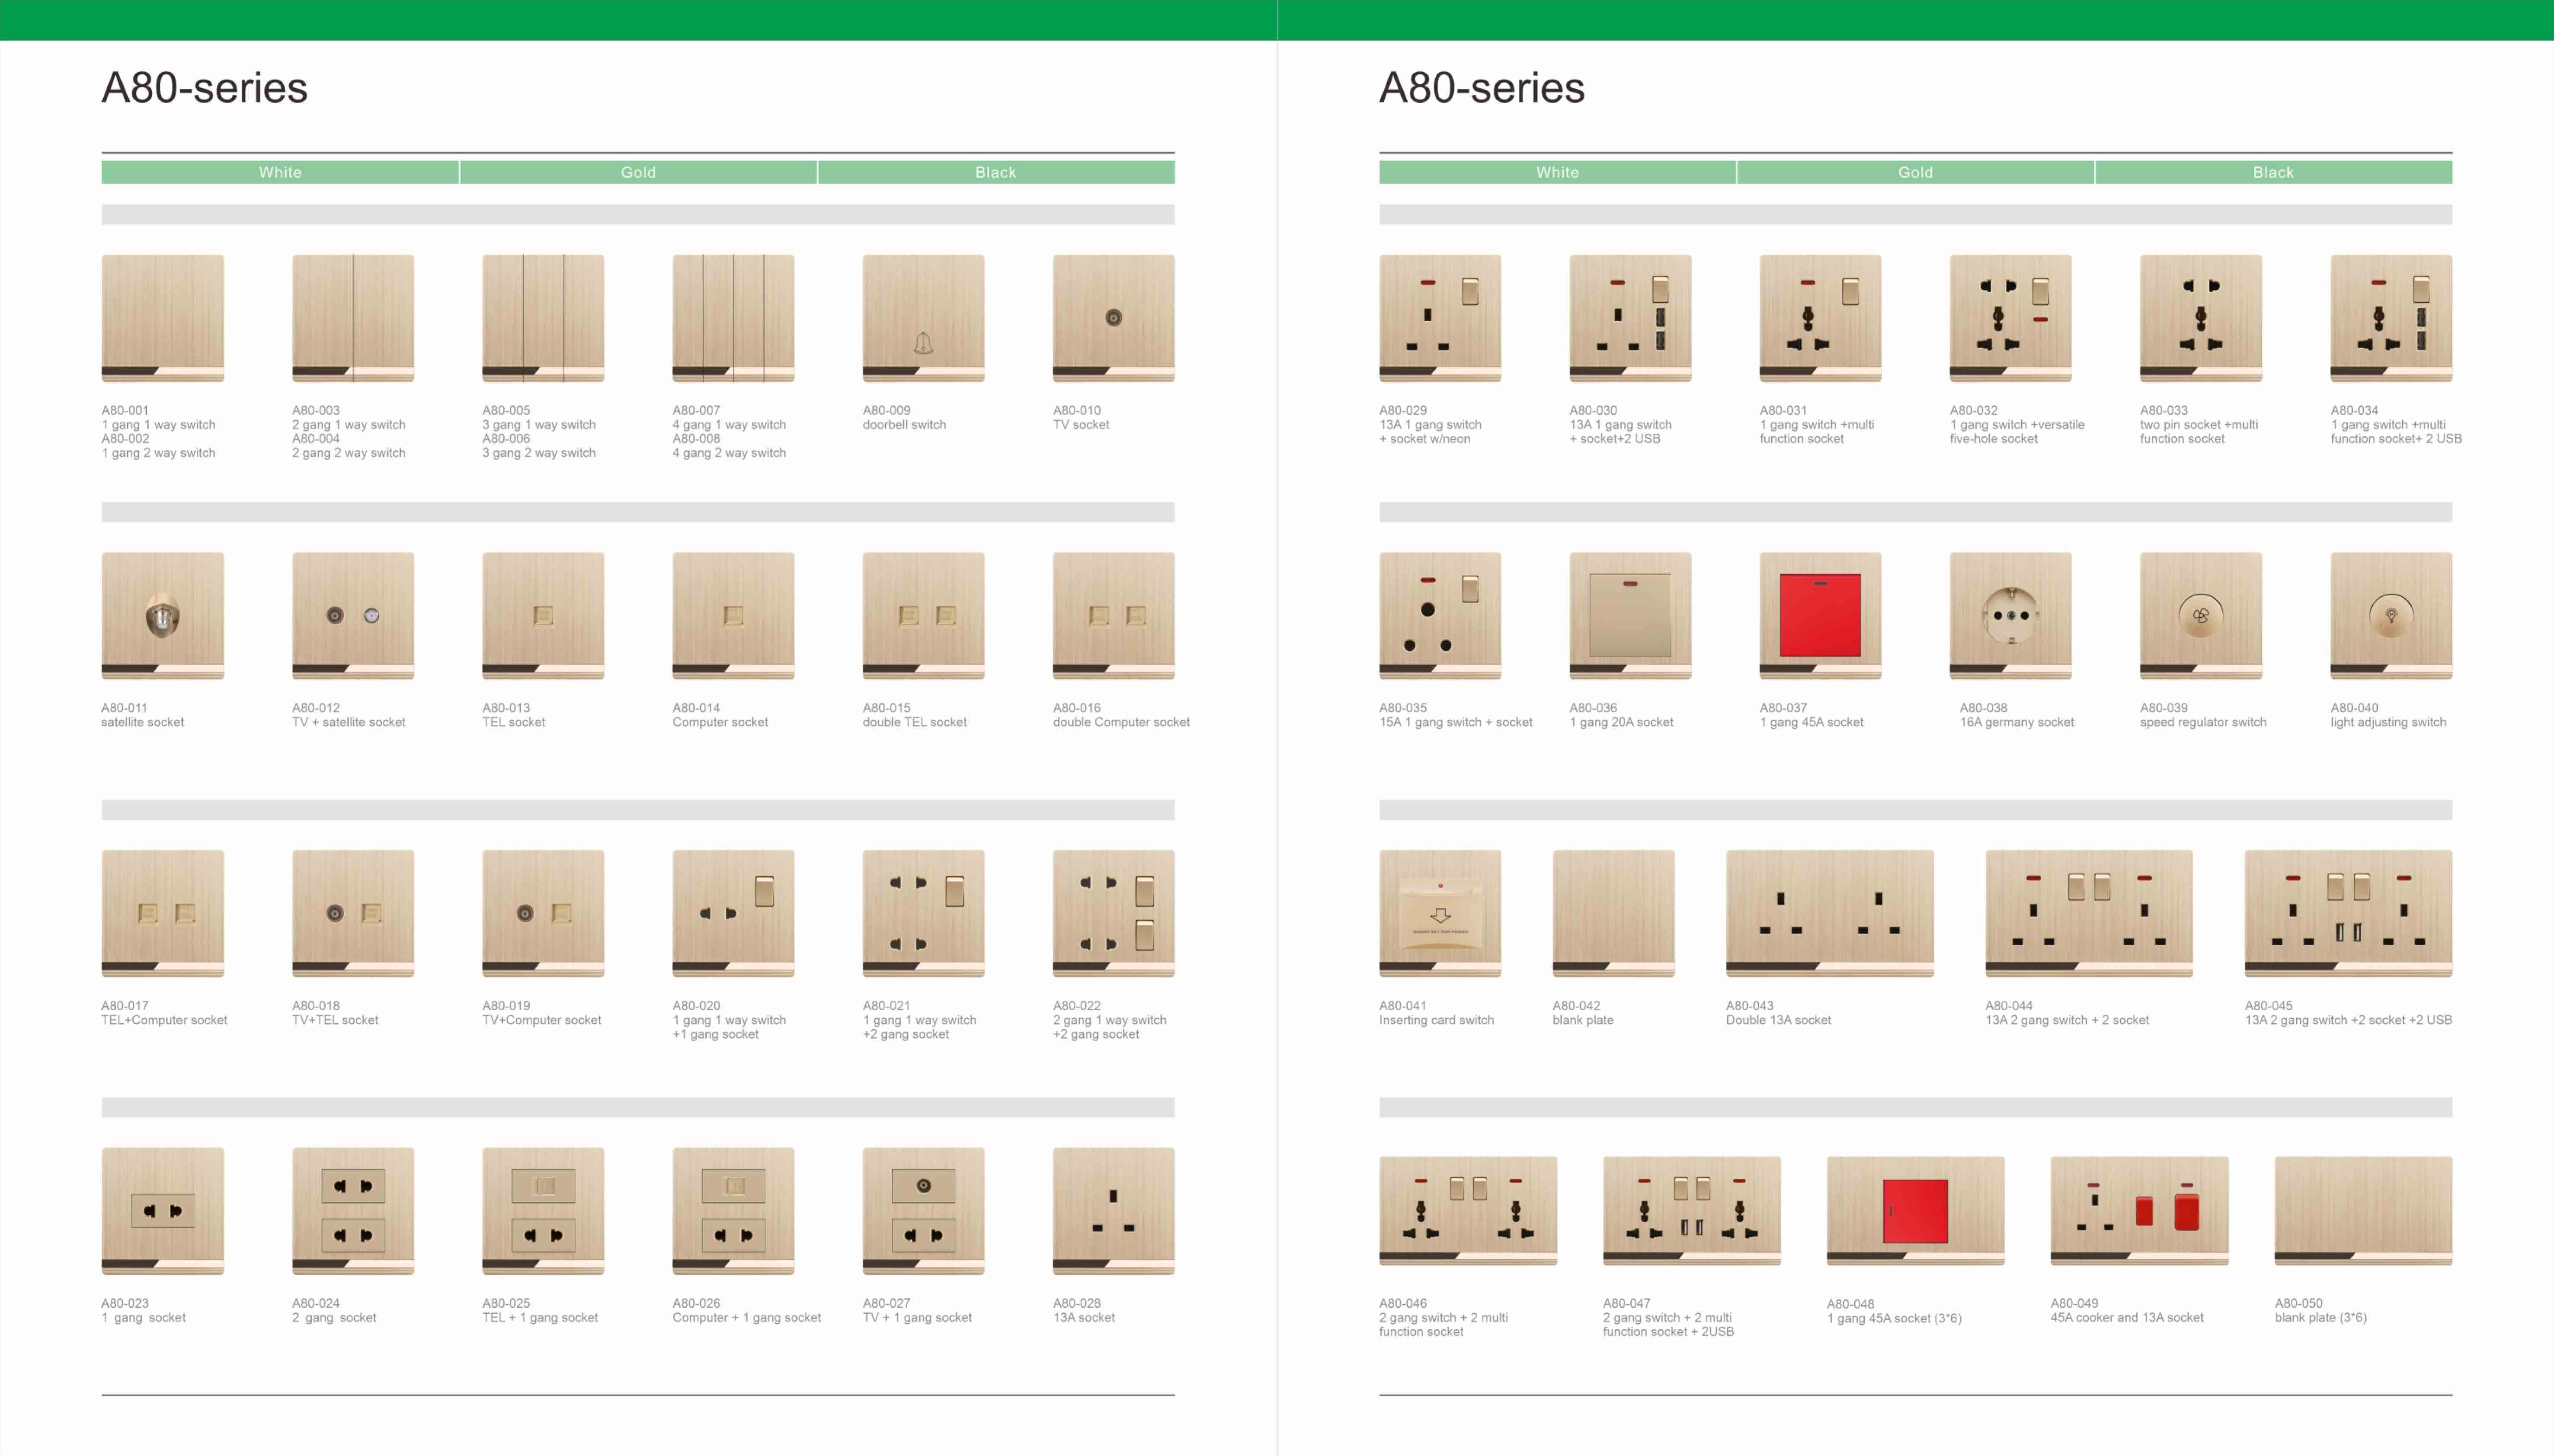Open the A80-016 double Computer socket image

click(1113, 616)
